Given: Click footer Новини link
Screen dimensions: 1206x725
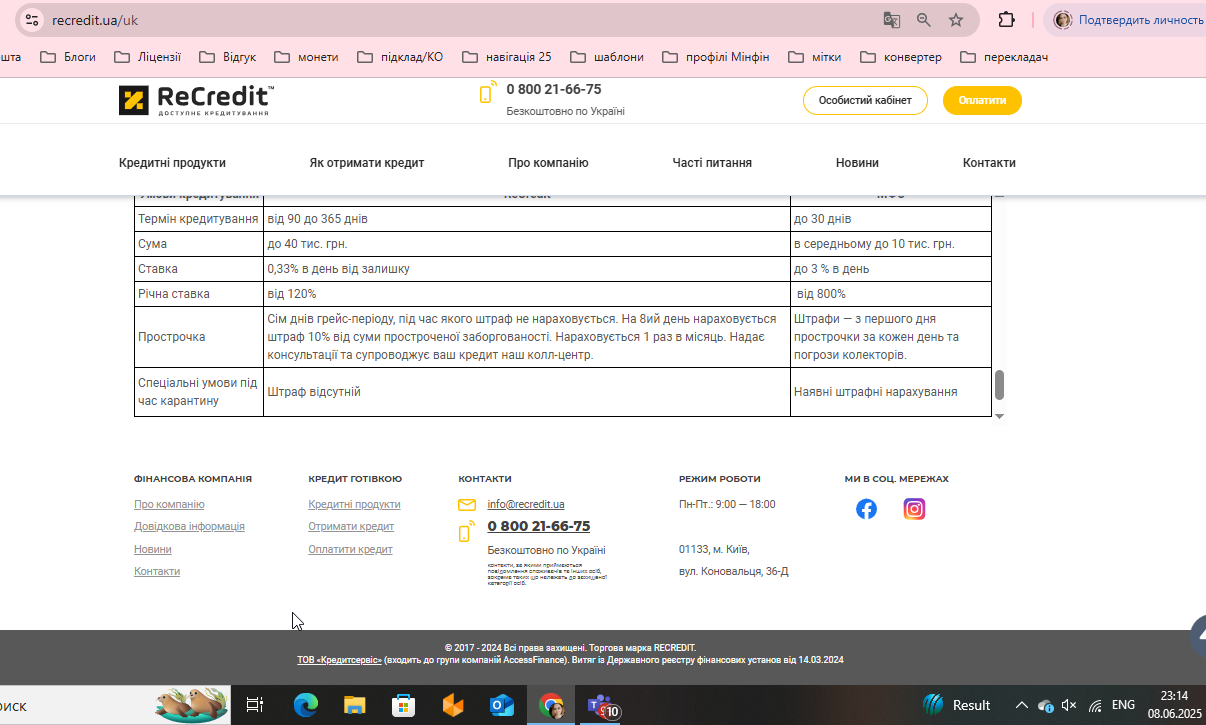Looking at the screenshot, I should (x=153, y=549).
